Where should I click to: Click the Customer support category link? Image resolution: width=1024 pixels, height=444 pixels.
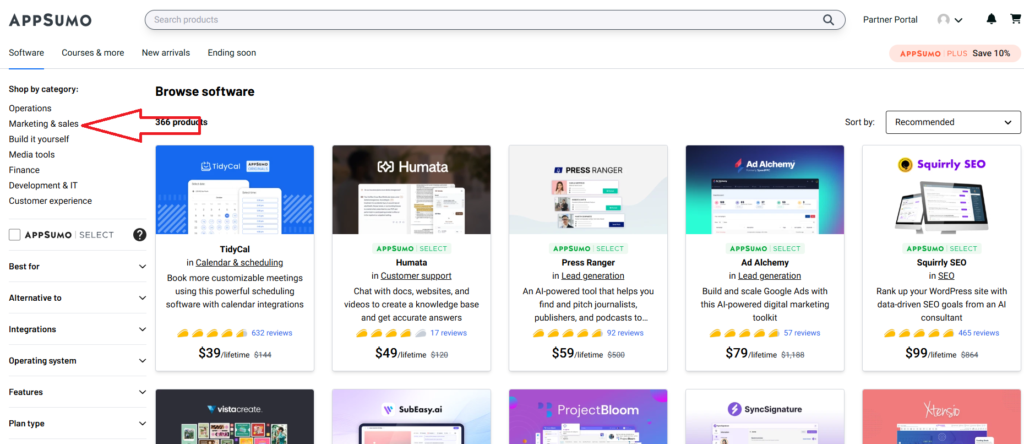(x=416, y=276)
